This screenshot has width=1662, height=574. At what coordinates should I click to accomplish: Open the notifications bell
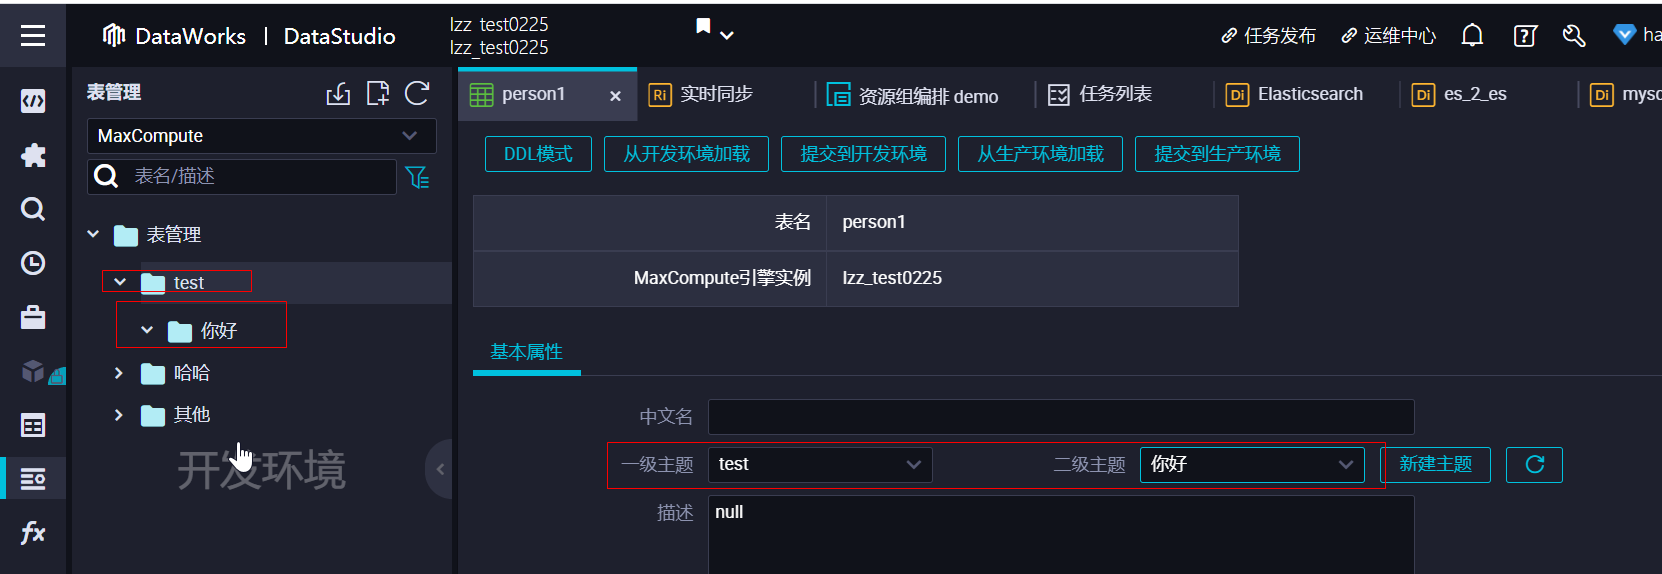[x=1472, y=36]
